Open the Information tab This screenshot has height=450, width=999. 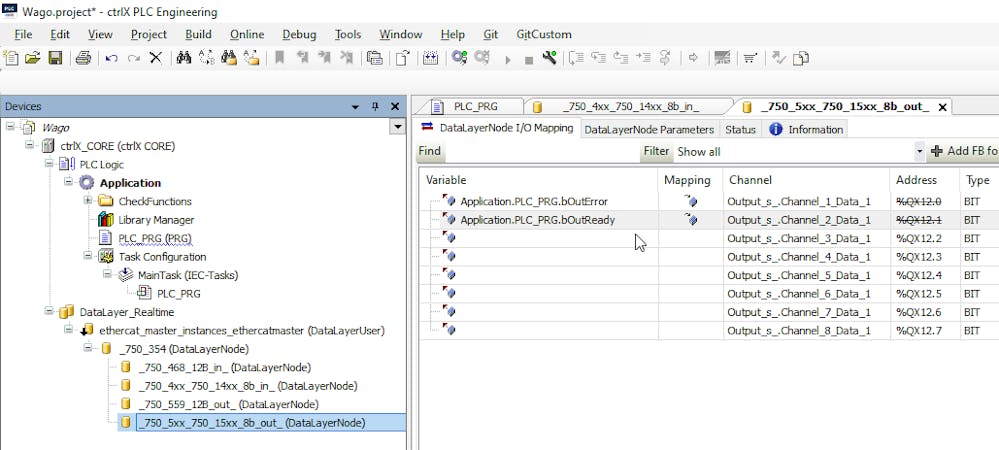click(807, 129)
